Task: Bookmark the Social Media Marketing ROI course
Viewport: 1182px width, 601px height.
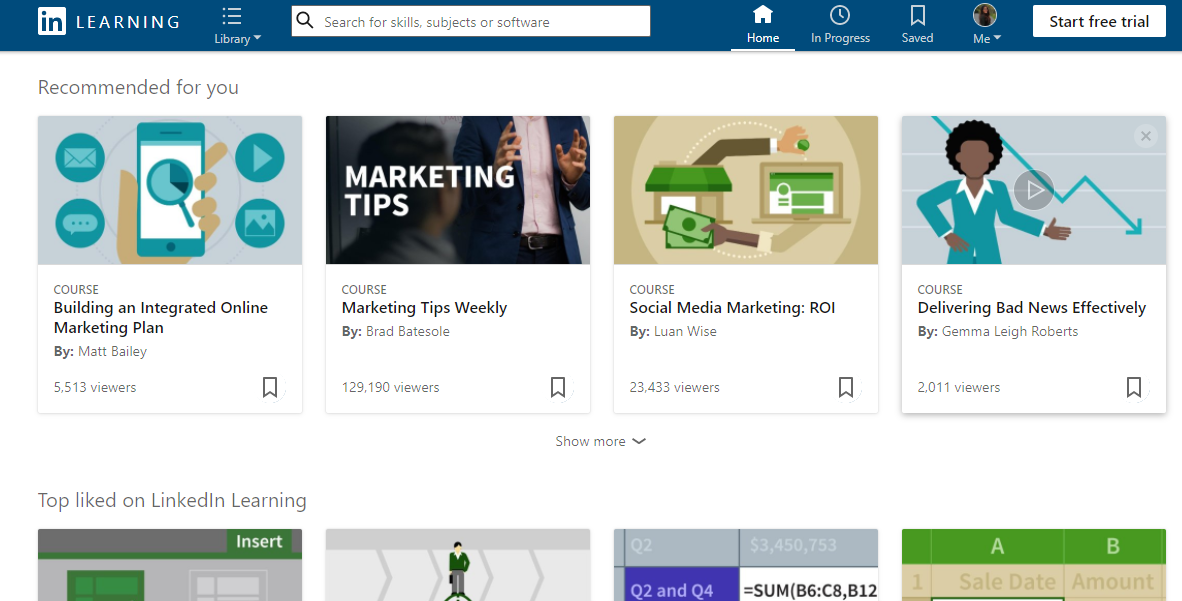Action: pyautogui.click(x=846, y=387)
